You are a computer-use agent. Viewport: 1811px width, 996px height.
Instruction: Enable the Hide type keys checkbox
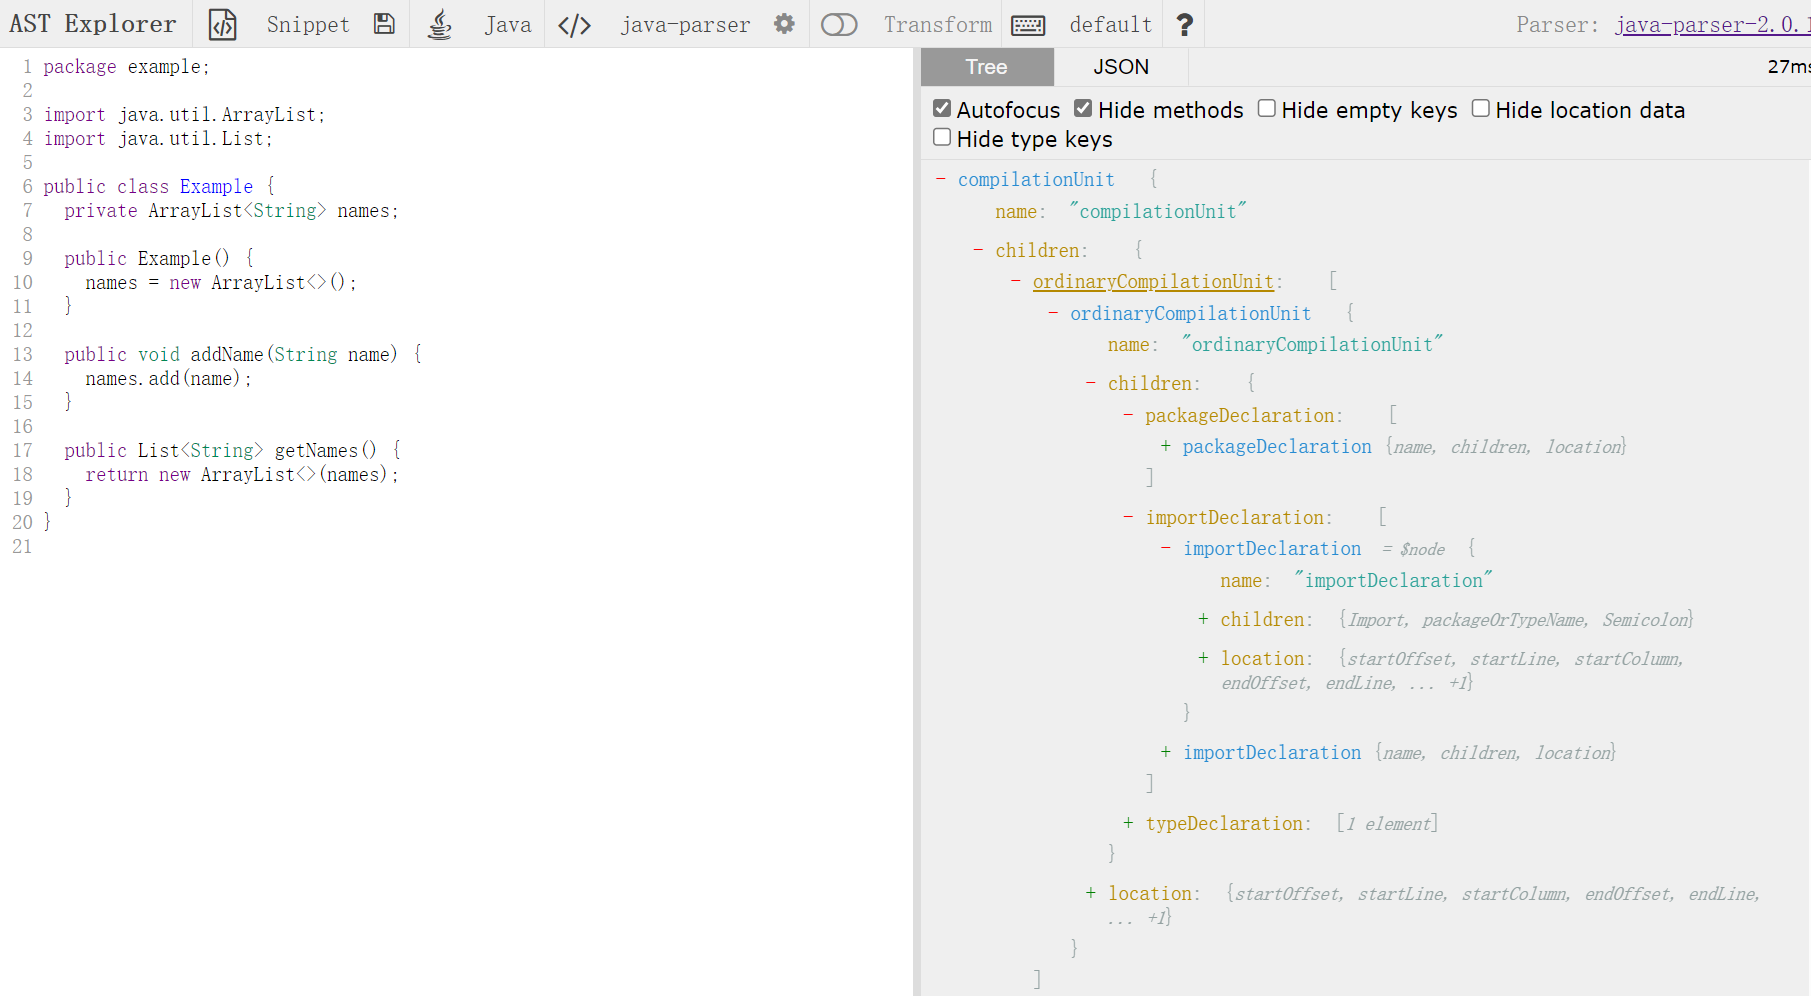(942, 138)
